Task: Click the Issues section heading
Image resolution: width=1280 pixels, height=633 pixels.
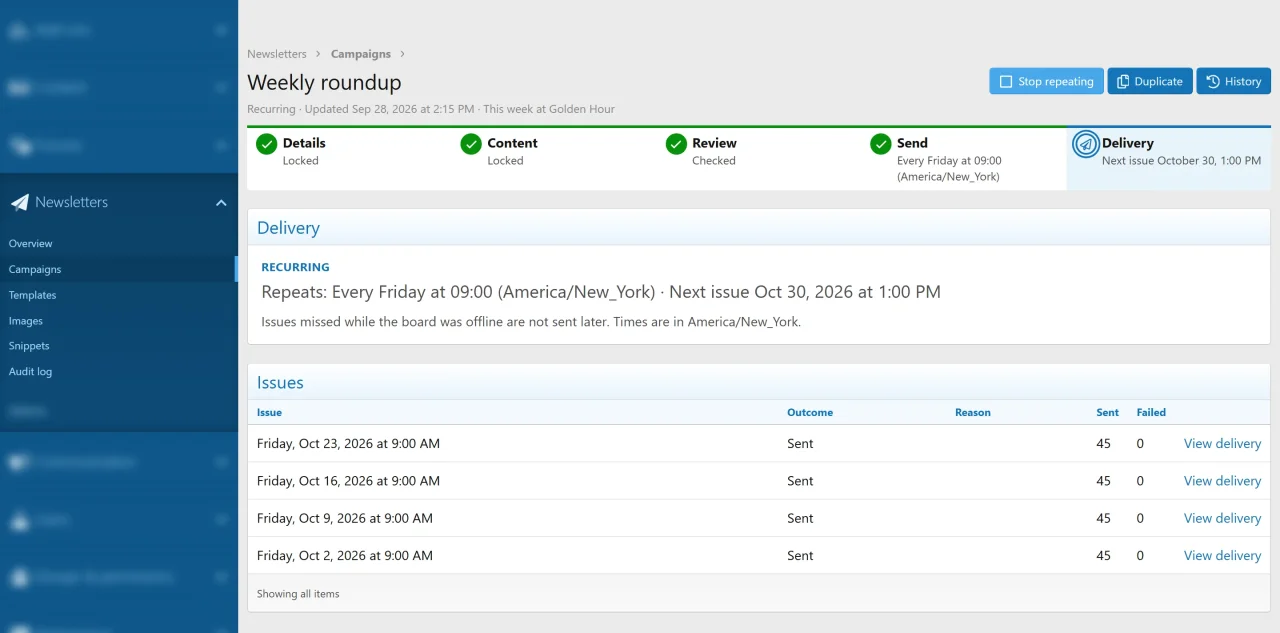Action: 280,383
